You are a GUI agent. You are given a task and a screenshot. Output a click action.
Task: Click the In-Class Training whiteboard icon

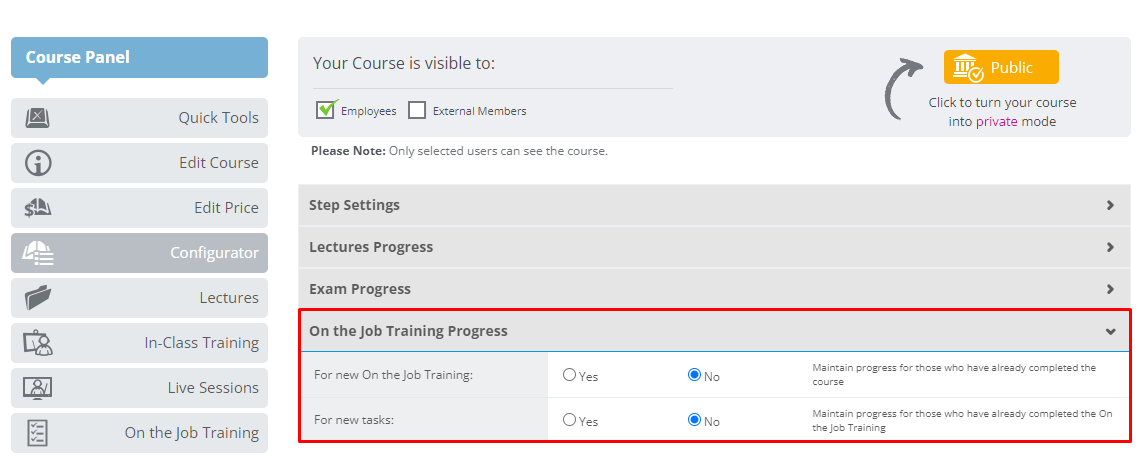coord(38,343)
